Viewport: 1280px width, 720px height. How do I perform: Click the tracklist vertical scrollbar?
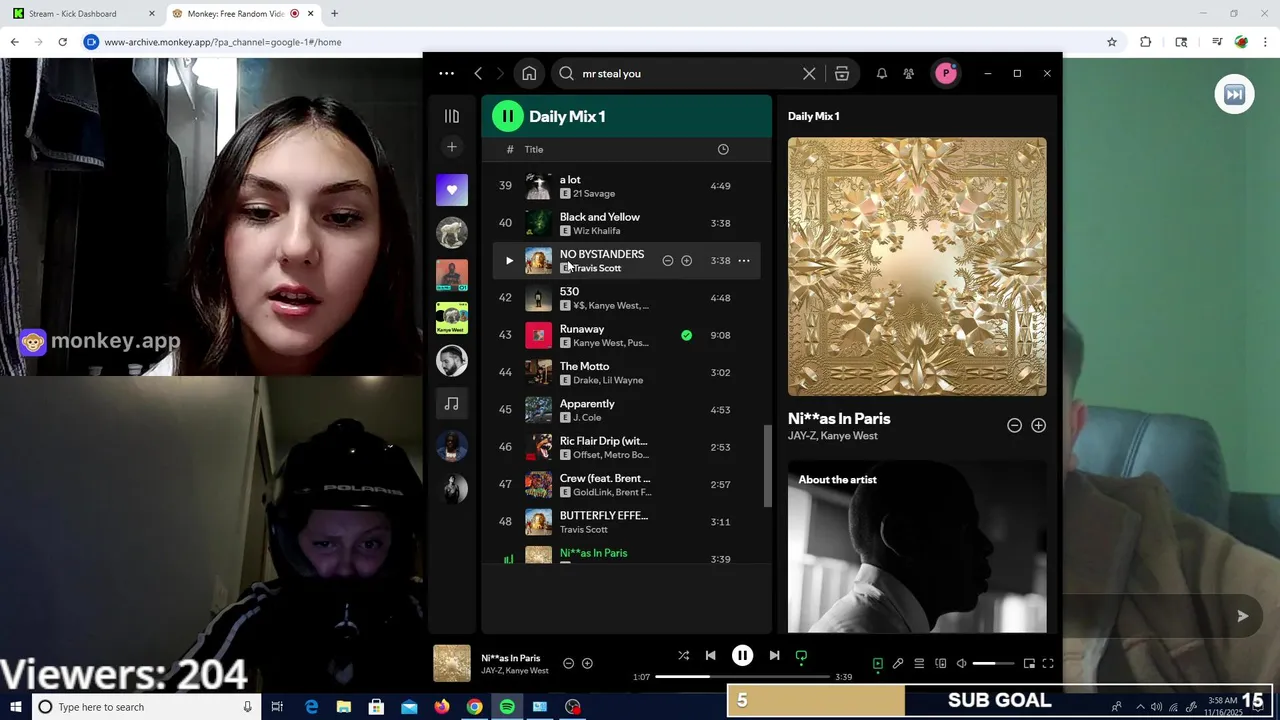[x=768, y=465]
